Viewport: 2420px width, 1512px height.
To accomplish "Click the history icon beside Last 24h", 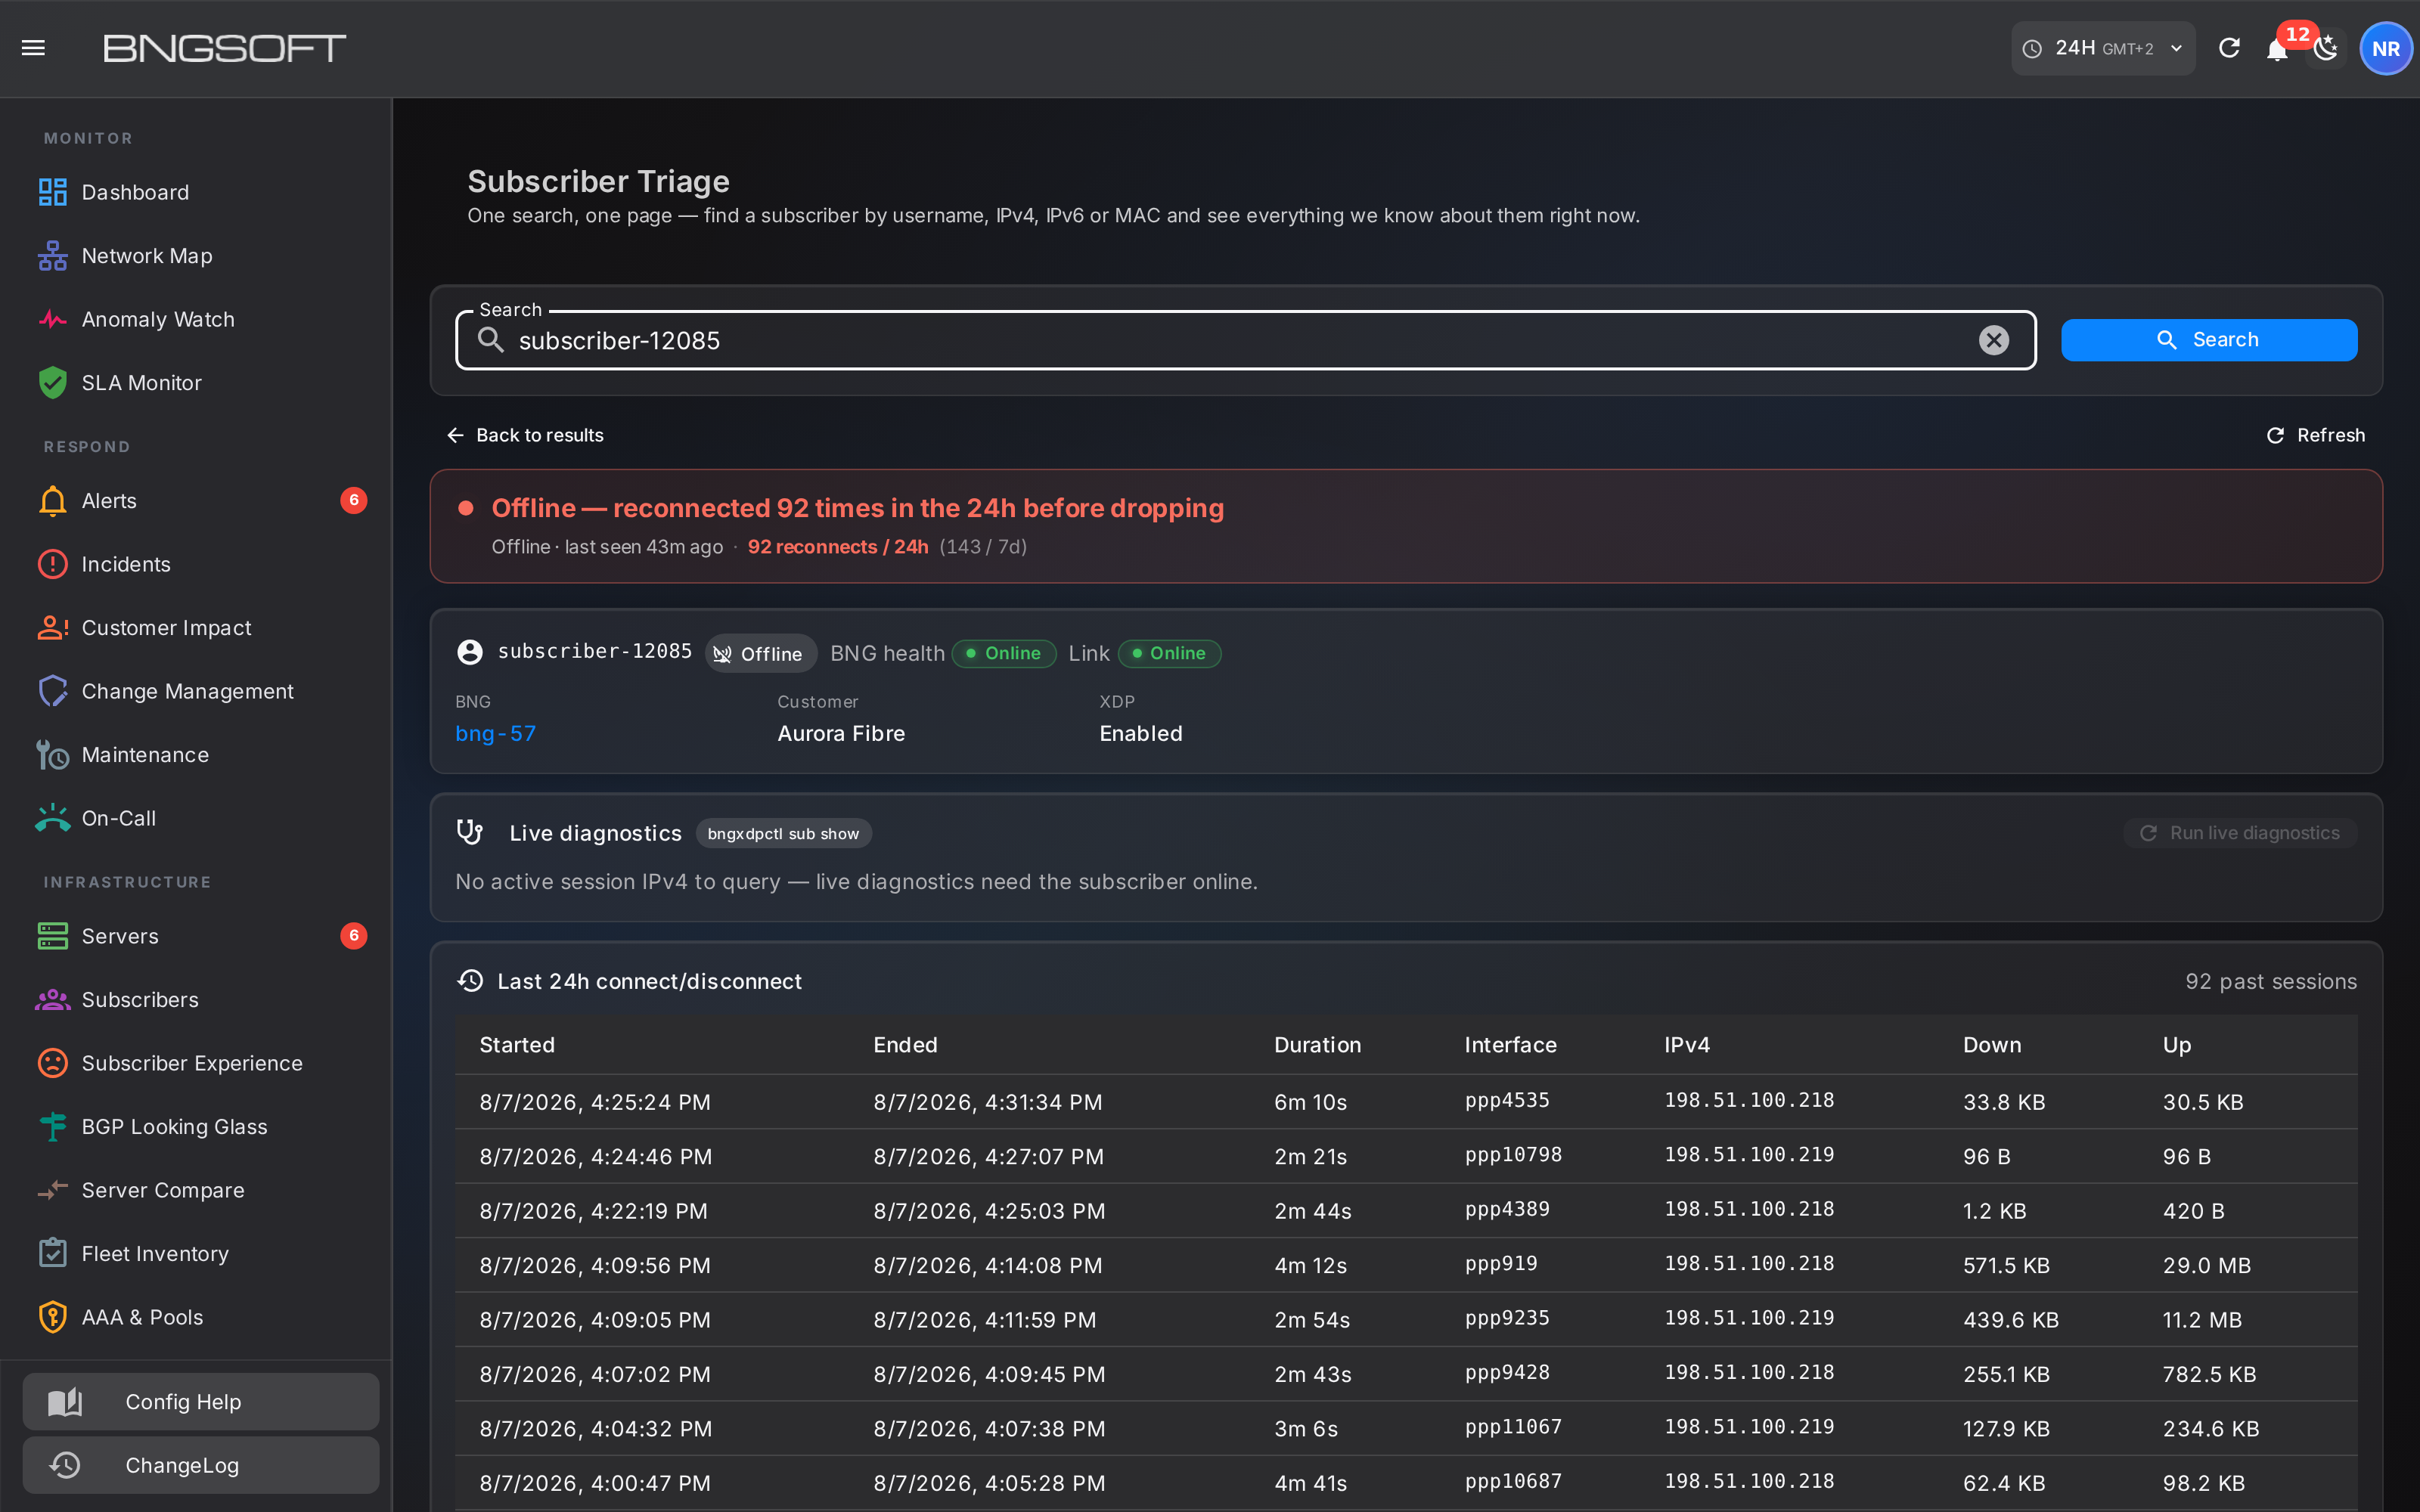I will coord(470,981).
